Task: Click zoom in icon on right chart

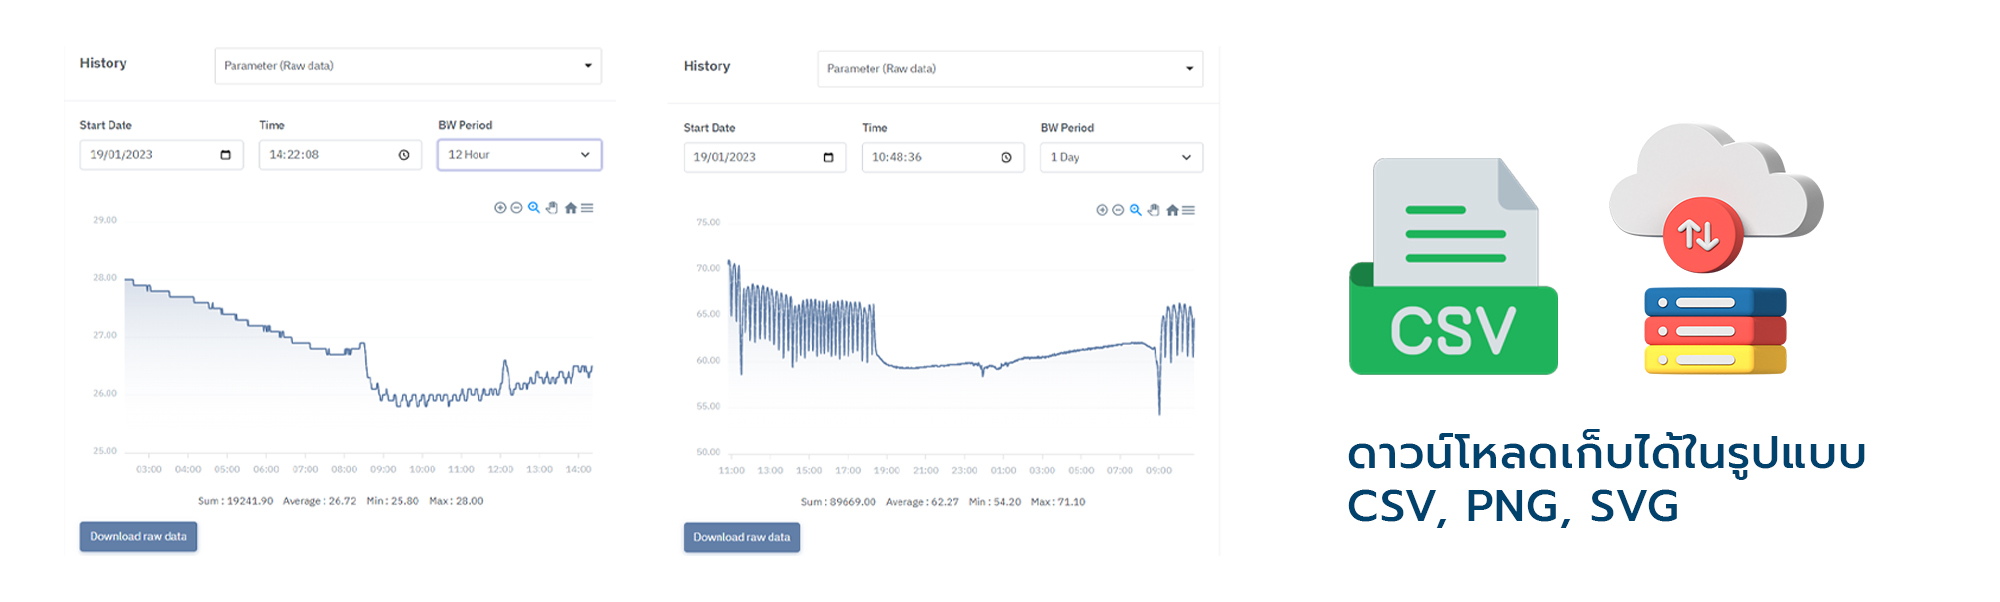Action: (x=1102, y=210)
